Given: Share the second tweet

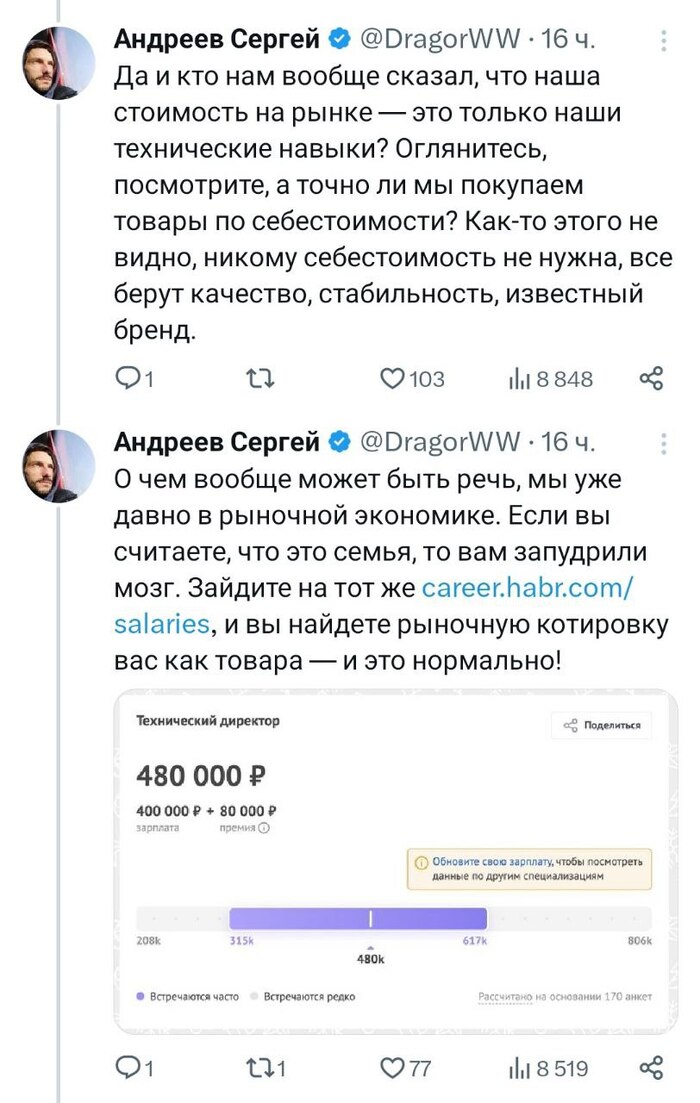Looking at the screenshot, I should (651, 1068).
